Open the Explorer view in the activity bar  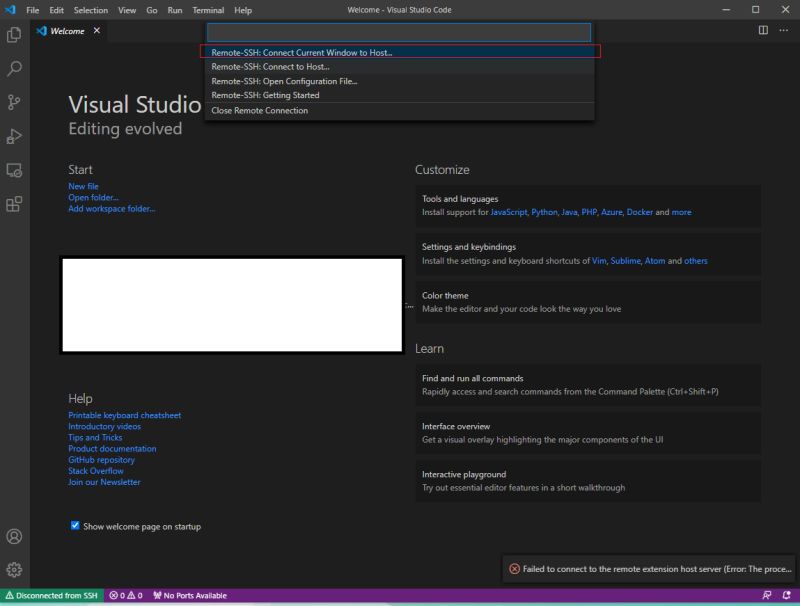pos(13,34)
